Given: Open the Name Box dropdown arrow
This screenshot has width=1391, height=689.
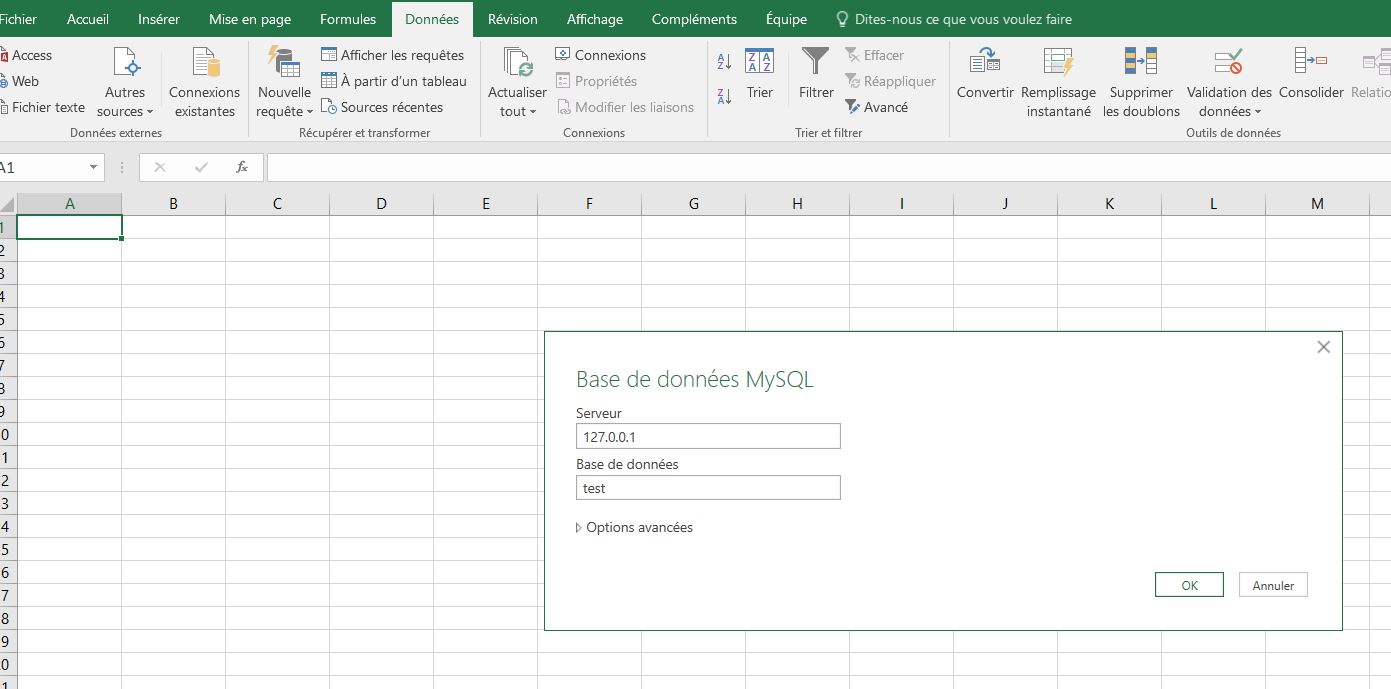Looking at the screenshot, I should 95,167.
